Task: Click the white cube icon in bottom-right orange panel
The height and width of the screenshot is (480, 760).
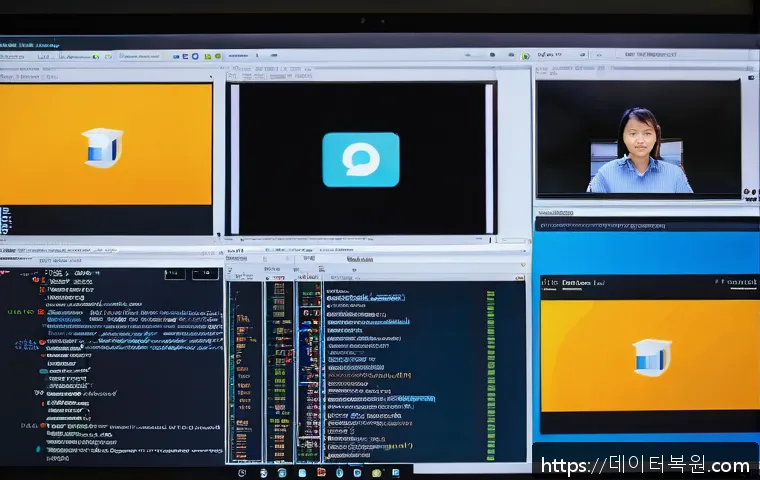Action: click(651, 356)
